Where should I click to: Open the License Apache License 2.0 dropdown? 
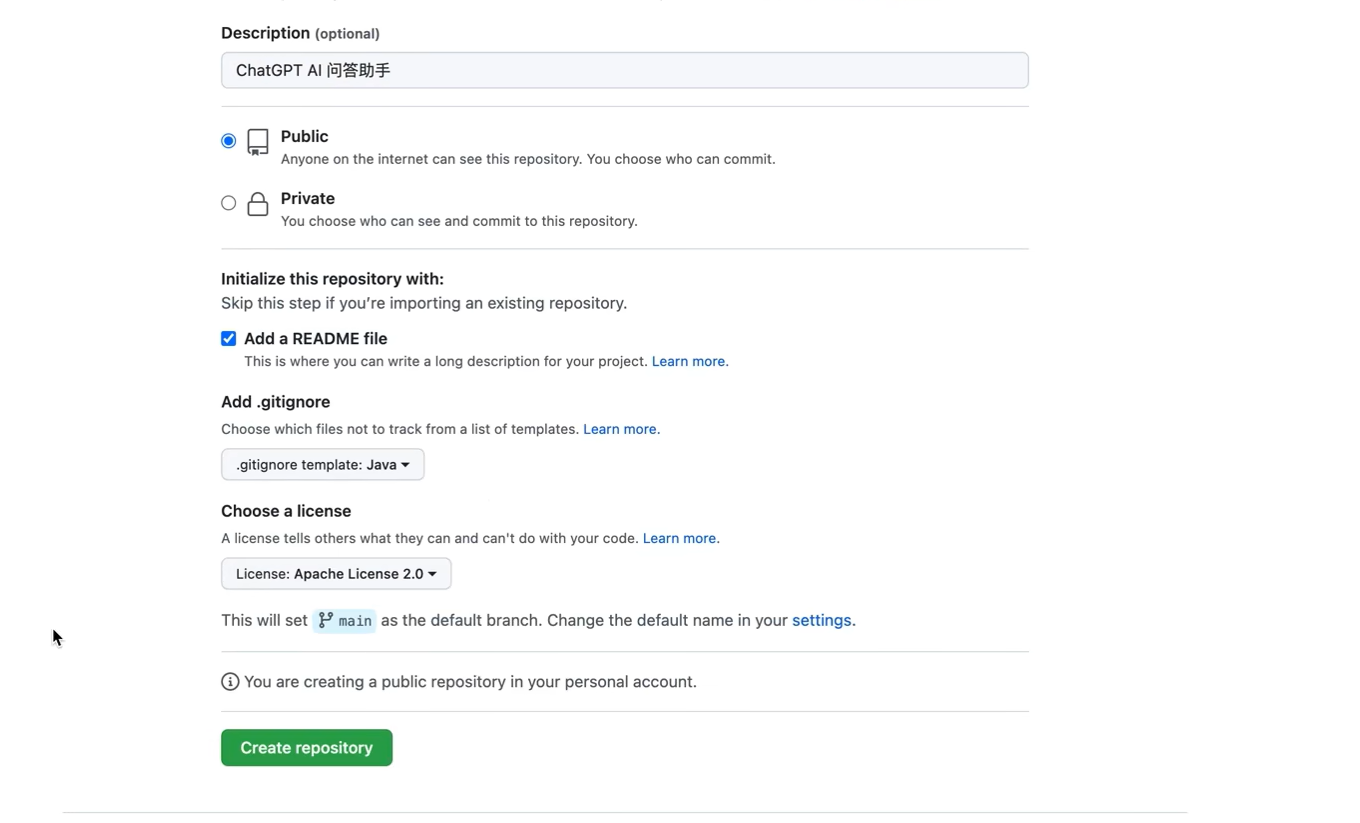336,573
